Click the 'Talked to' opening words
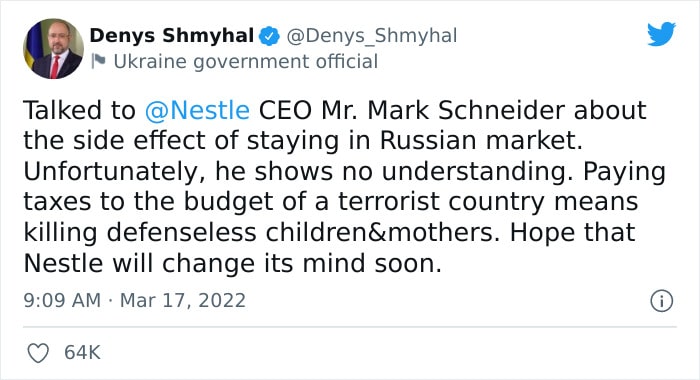The height and width of the screenshot is (380, 700). 79,110
